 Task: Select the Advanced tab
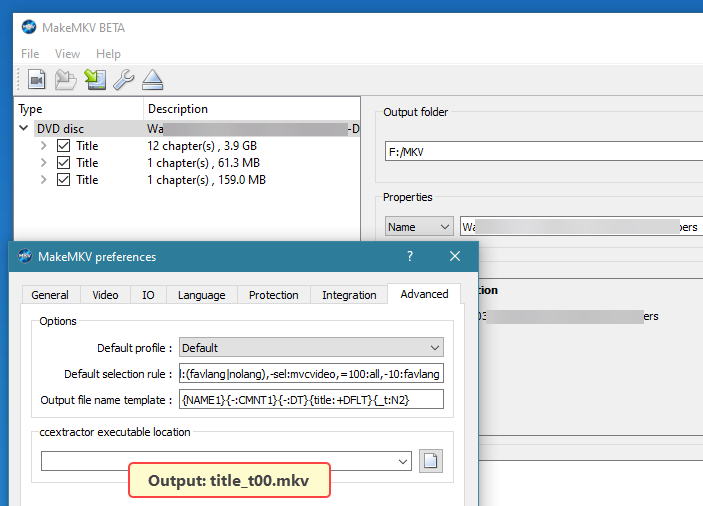[424, 294]
